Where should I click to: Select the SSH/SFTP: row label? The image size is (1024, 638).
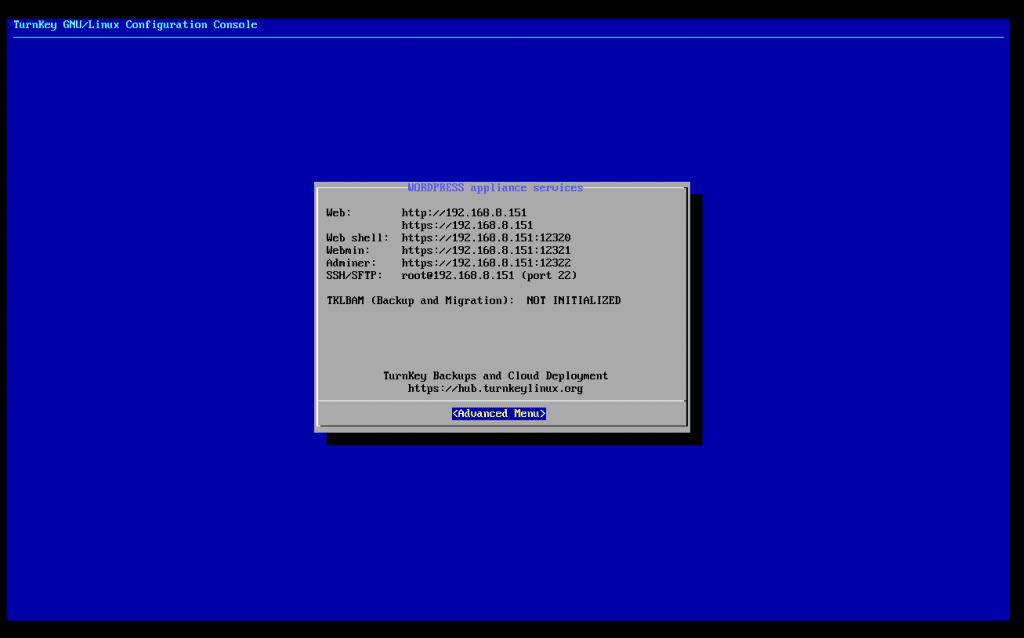tap(354, 275)
